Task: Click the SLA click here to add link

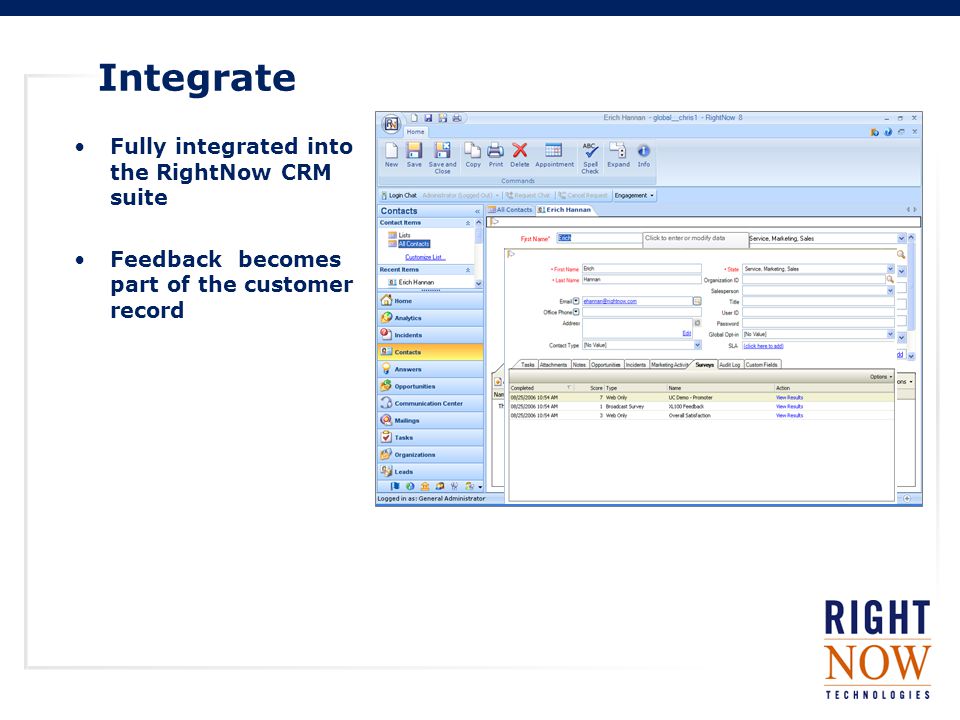Action: tap(763, 346)
